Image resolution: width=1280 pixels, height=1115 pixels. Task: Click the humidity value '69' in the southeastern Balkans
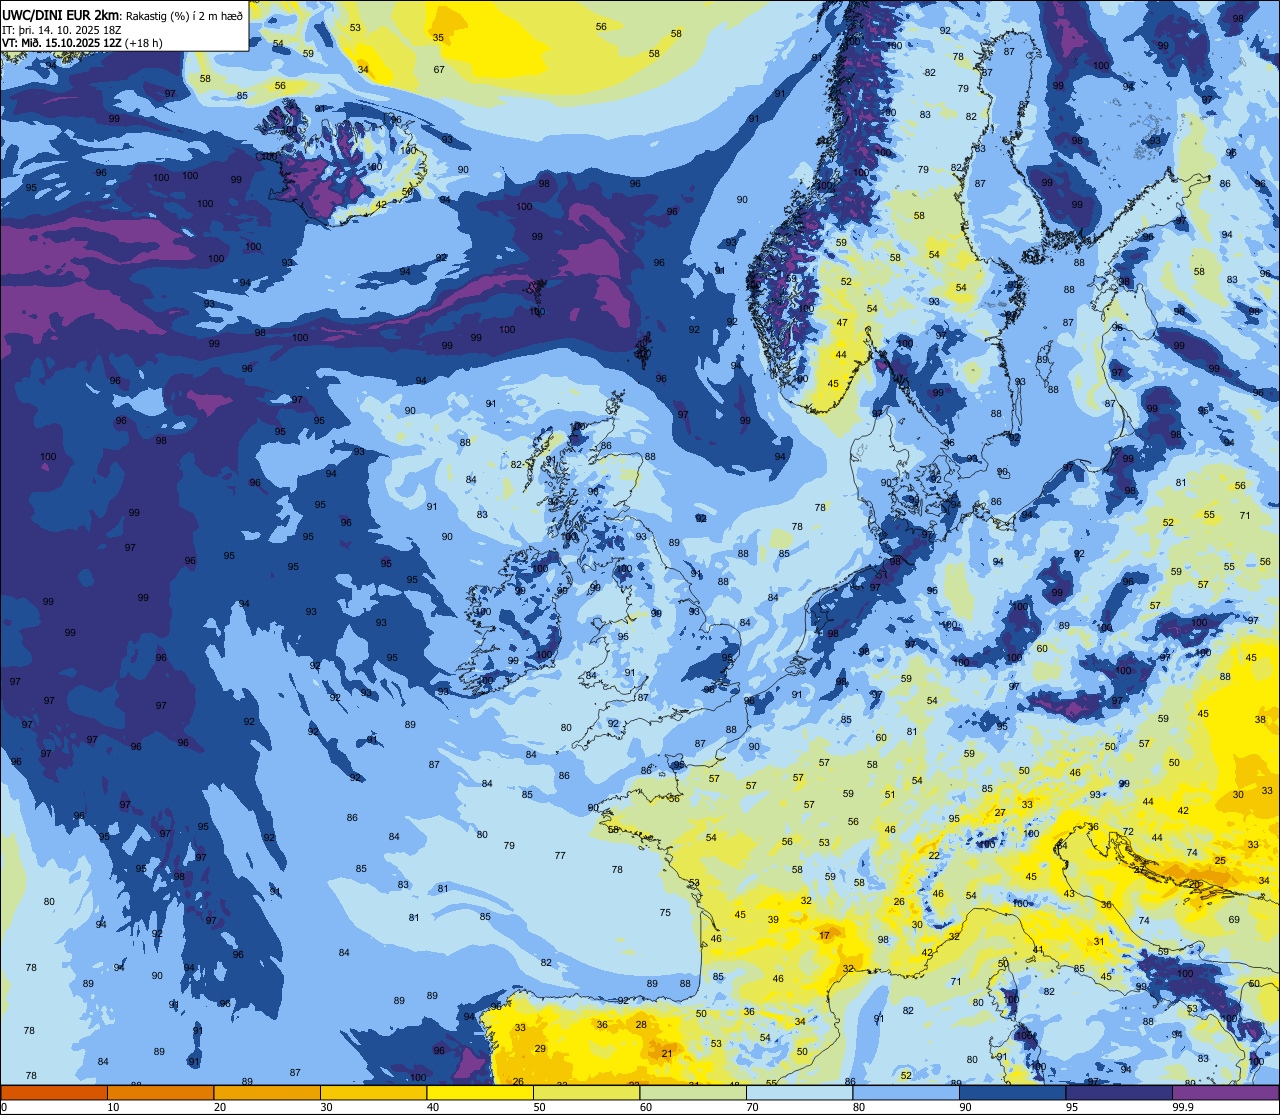[x=1234, y=920]
